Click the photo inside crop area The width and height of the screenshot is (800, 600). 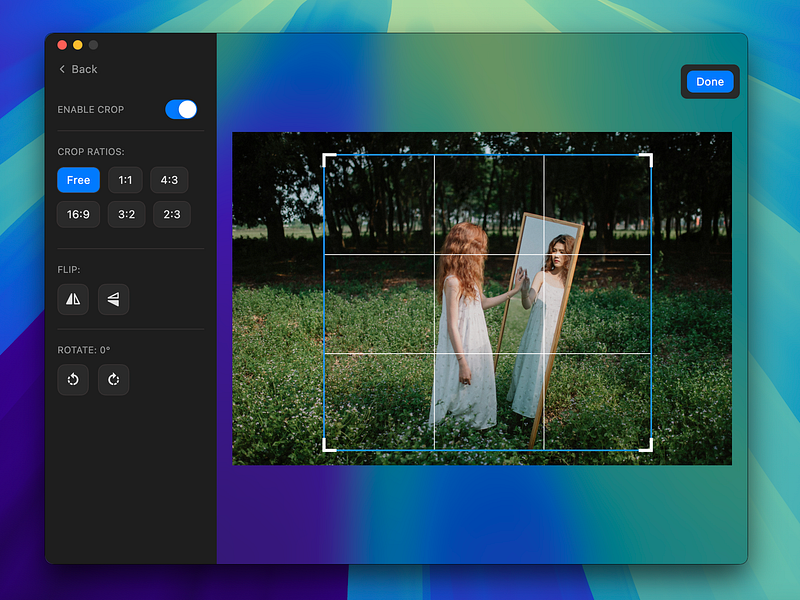coord(488,303)
